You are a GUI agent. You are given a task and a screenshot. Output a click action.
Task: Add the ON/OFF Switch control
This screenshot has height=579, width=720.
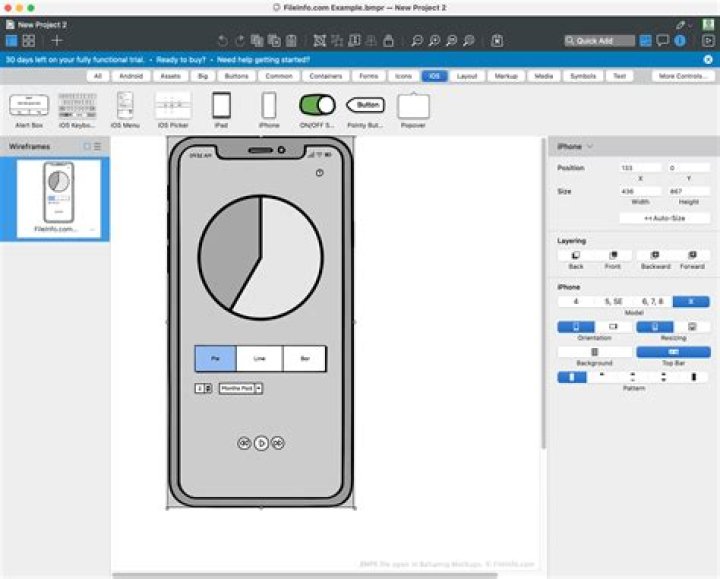(317, 105)
